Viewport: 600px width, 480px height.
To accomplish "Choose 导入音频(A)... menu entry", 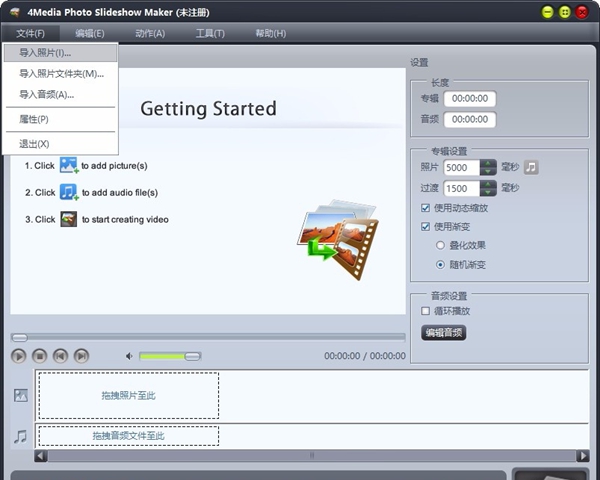I will (60, 94).
